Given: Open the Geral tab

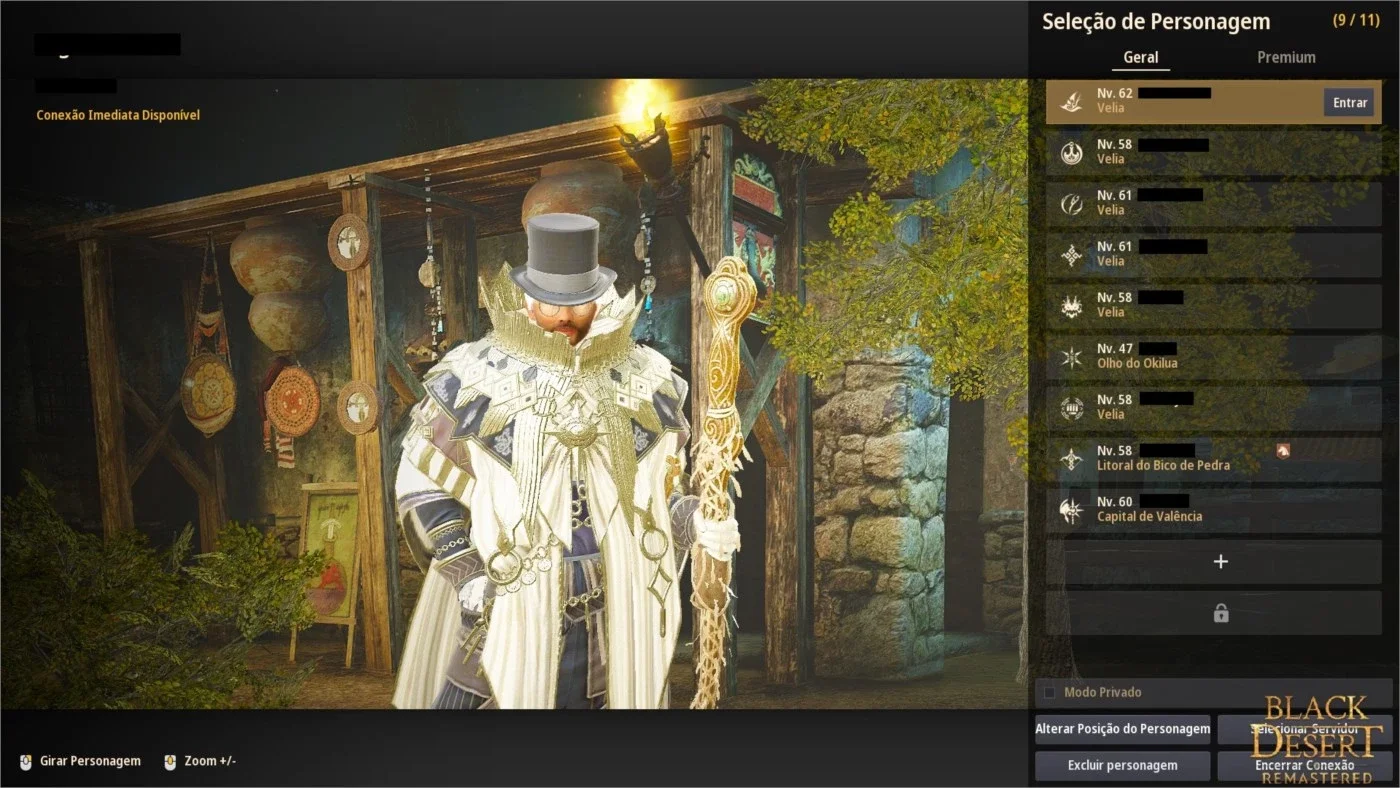Looking at the screenshot, I should [x=1140, y=57].
